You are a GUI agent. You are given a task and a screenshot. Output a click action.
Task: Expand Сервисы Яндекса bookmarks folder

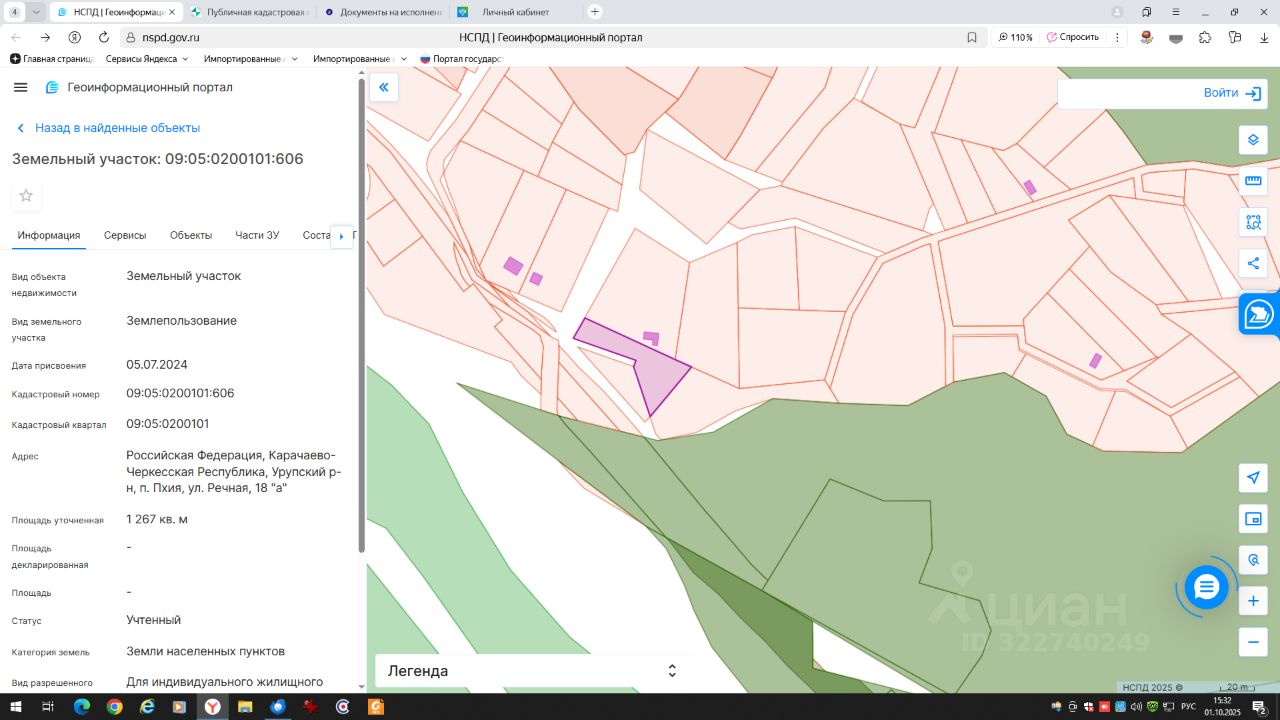pyautogui.click(x=146, y=59)
